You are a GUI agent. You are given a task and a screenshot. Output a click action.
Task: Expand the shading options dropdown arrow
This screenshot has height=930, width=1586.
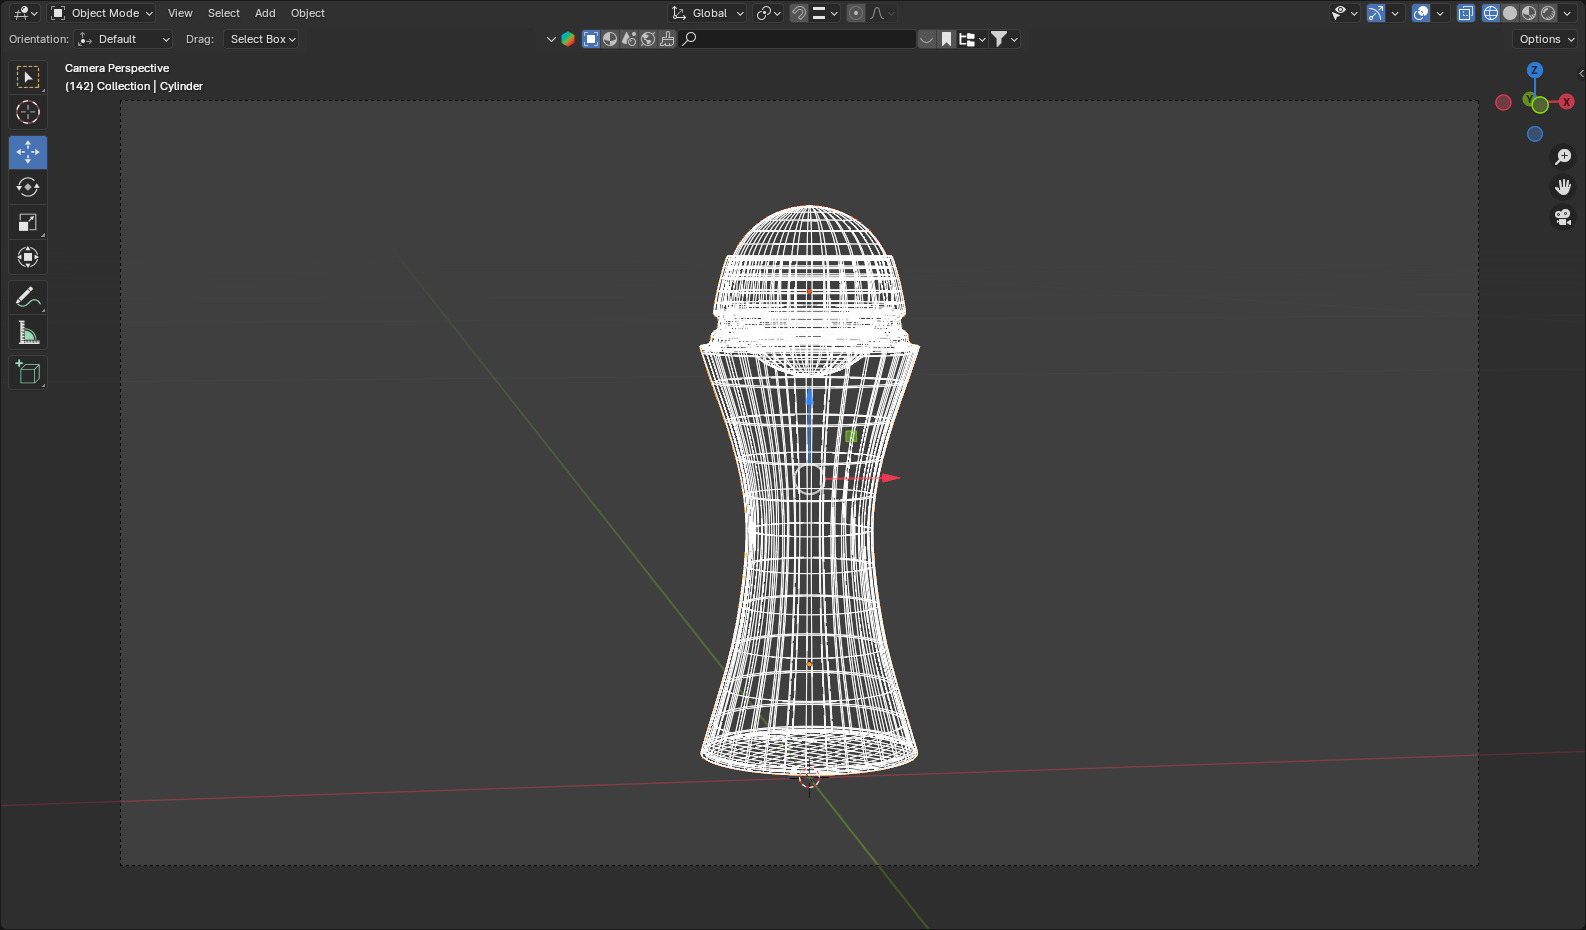click(1568, 13)
